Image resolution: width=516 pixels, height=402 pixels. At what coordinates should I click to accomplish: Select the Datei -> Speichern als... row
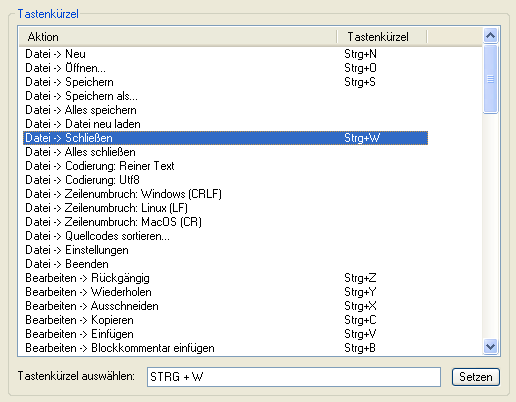point(225,96)
